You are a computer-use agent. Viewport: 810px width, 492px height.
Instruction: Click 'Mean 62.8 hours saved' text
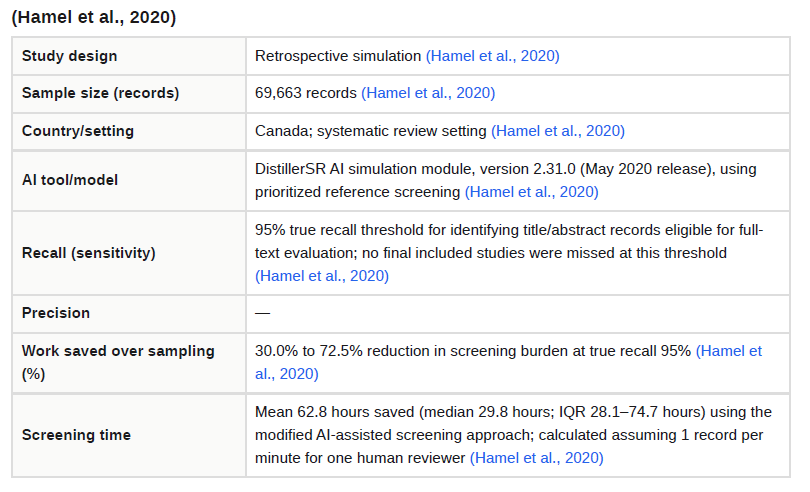pyautogui.click(x=335, y=412)
